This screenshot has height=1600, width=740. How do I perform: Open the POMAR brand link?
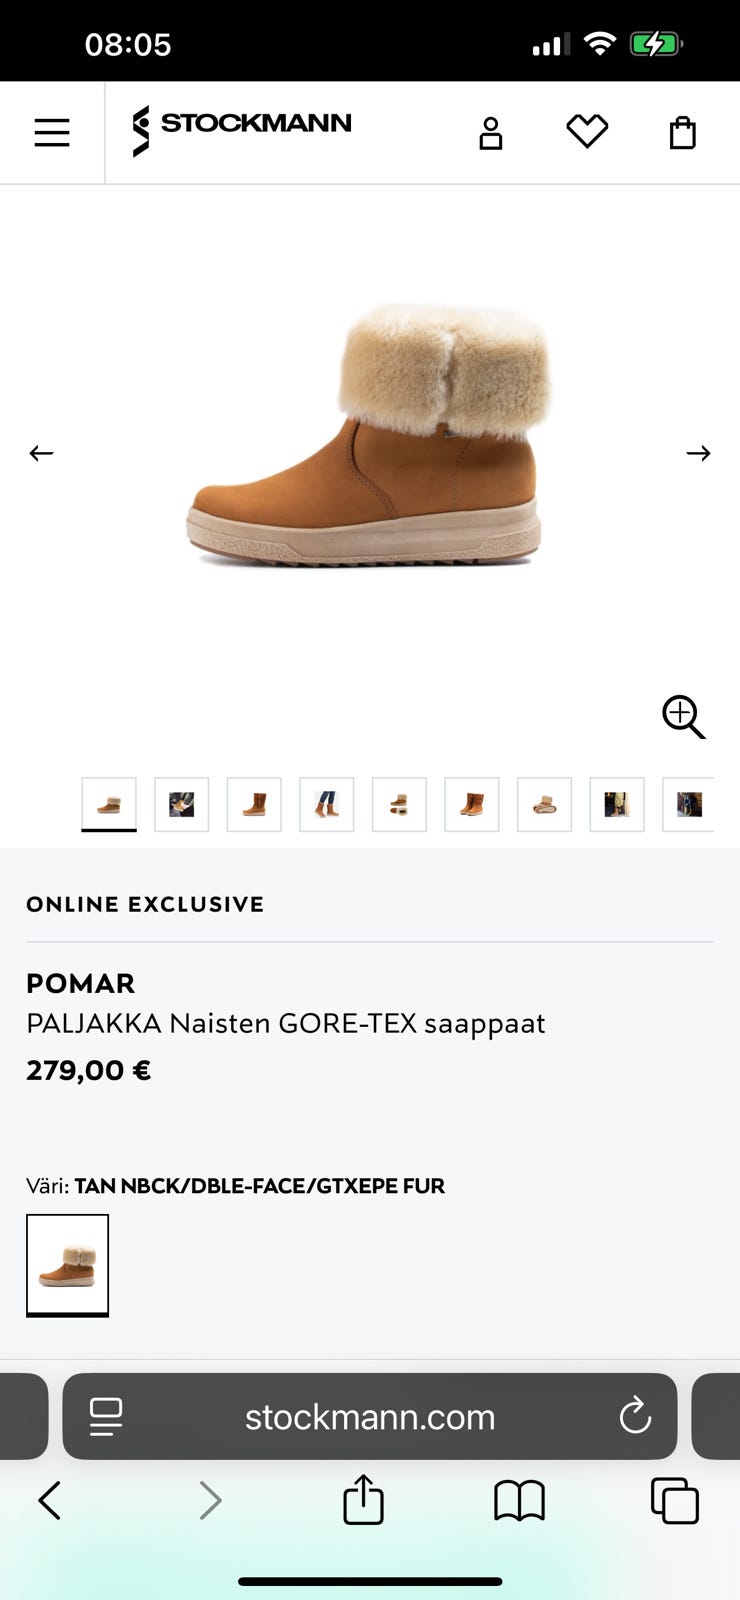(80, 983)
